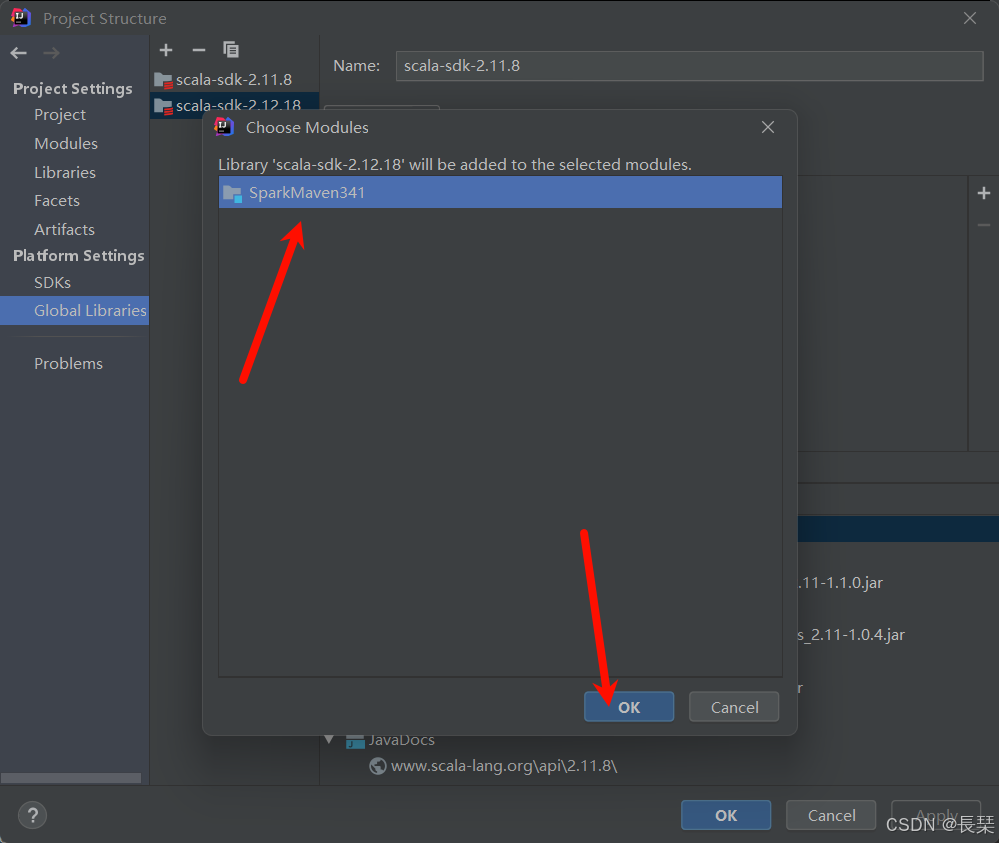Click the back navigation arrow
Screen dimensions: 999x843
pos(18,53)
